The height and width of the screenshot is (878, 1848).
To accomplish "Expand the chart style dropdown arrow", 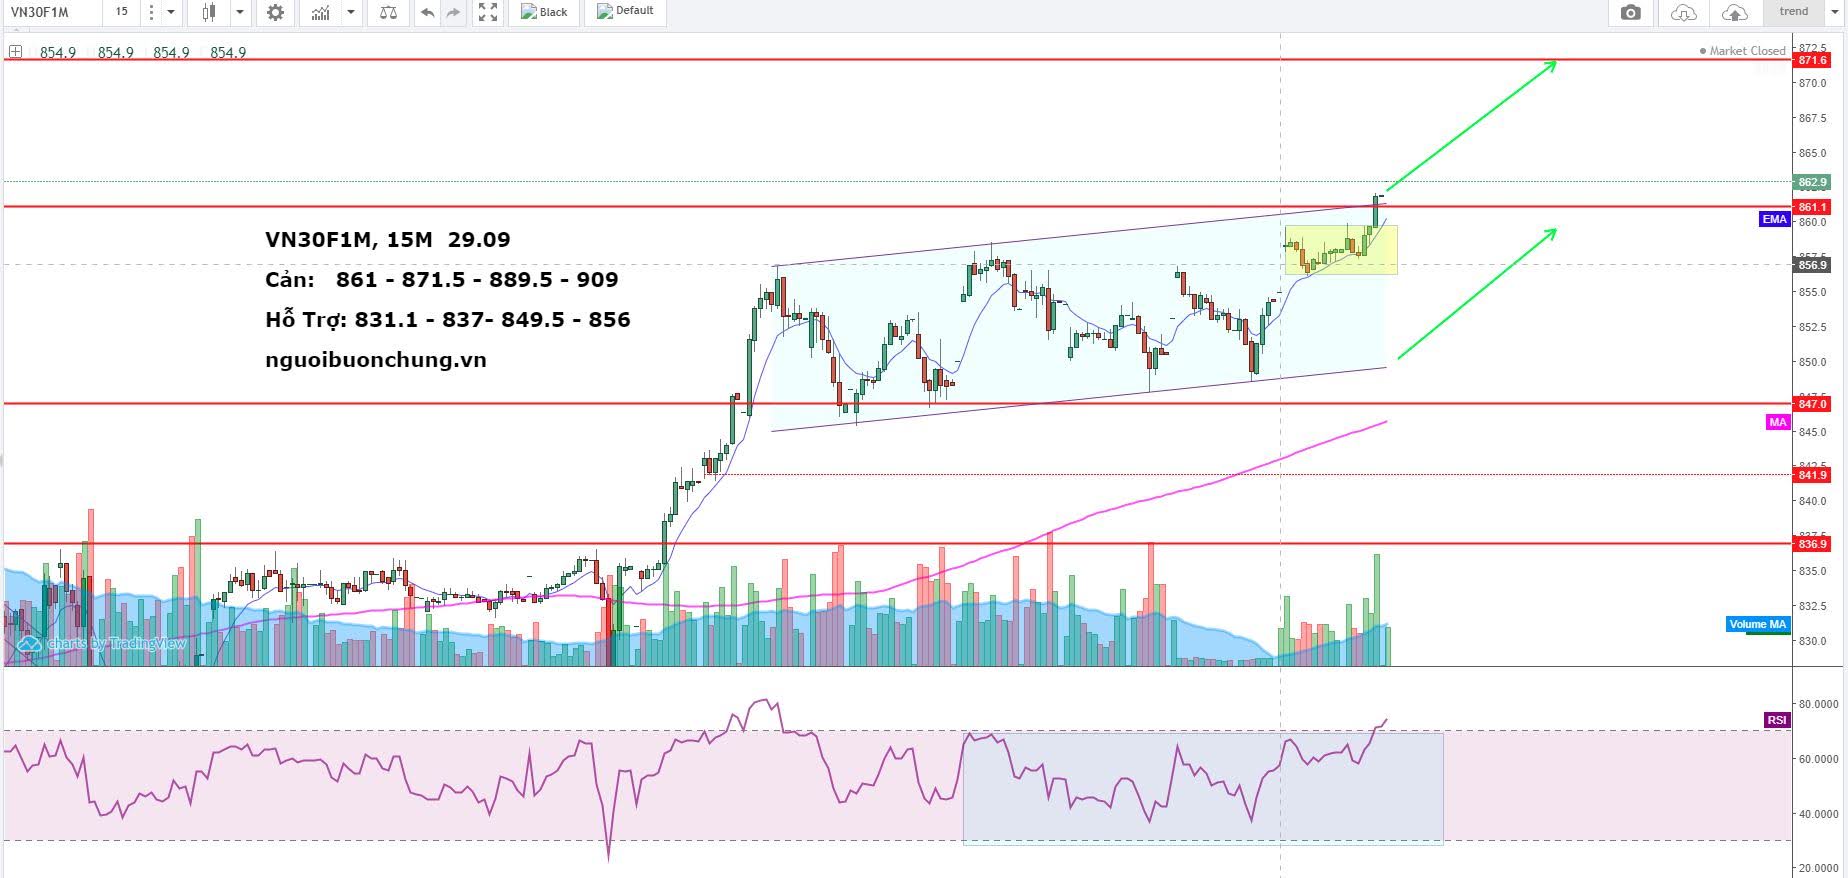I will 240,12.
